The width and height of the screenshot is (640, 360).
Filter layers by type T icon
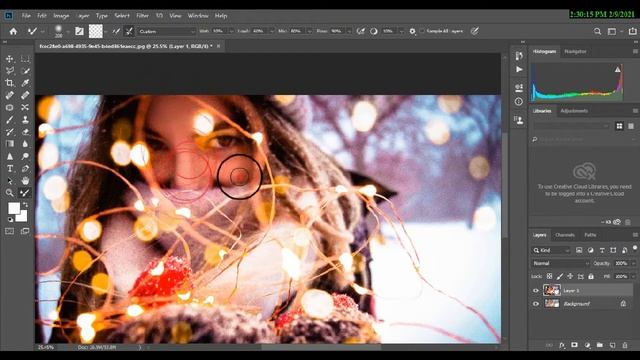point(602,250)
